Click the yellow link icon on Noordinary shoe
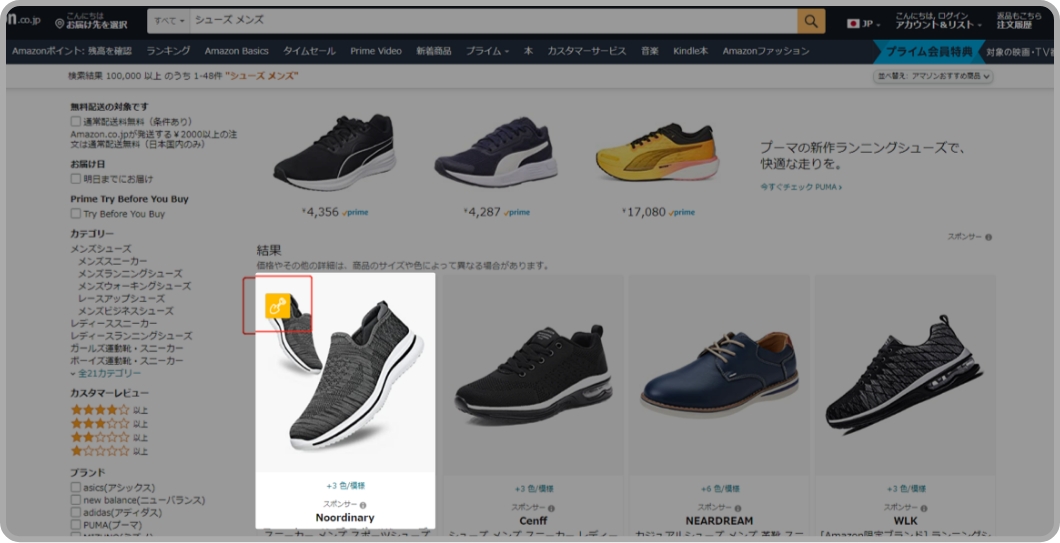The width and height of the screenshot is (1060, 543). pos(277,306)
